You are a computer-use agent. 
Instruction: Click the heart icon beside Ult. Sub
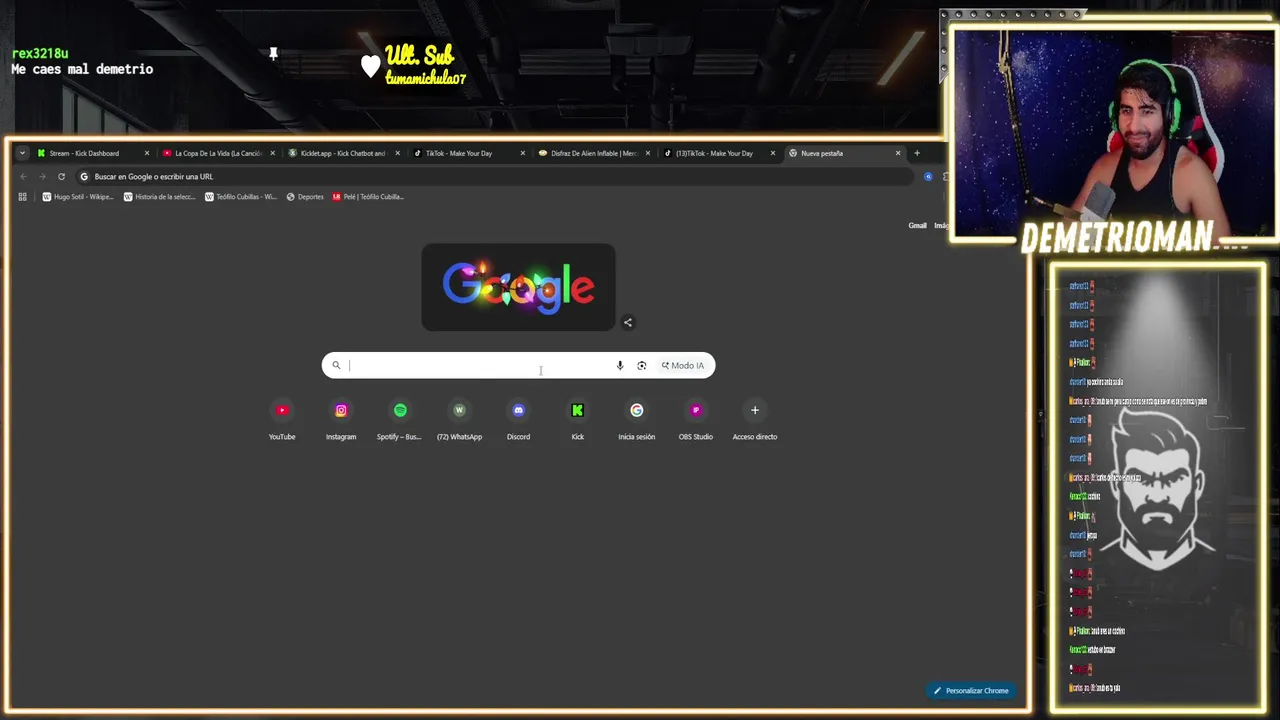coord(371,66)
